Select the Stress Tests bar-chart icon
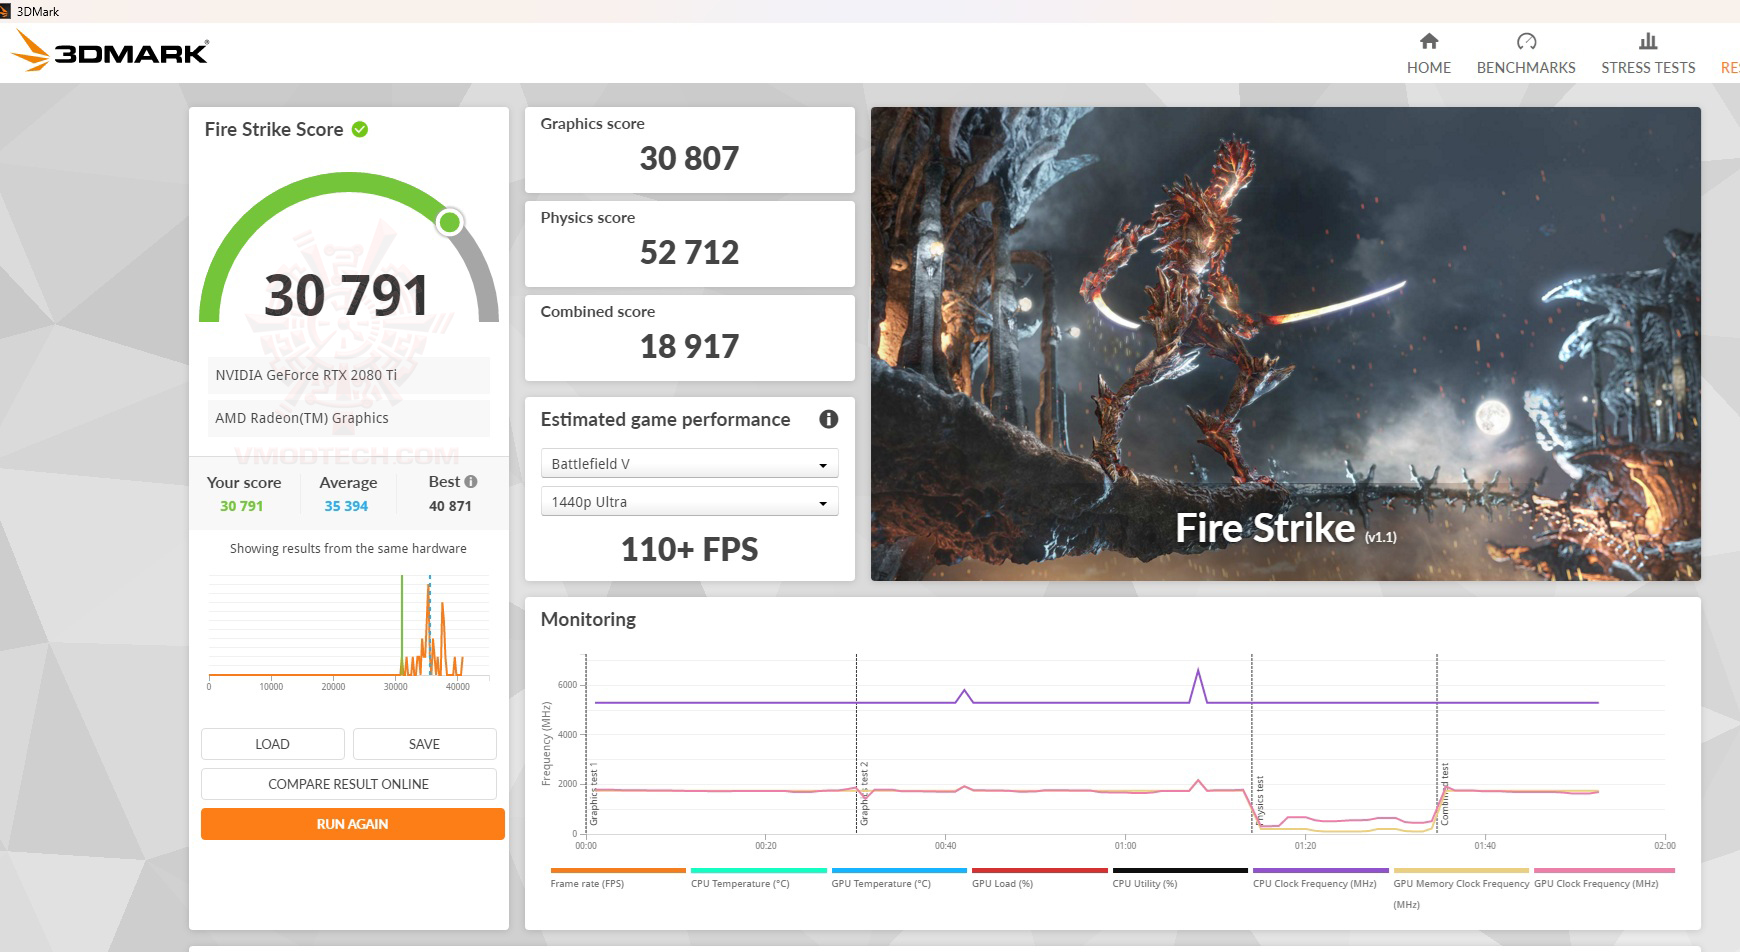This screenshot has height=952, width=1740. (x=1646, y=41)
